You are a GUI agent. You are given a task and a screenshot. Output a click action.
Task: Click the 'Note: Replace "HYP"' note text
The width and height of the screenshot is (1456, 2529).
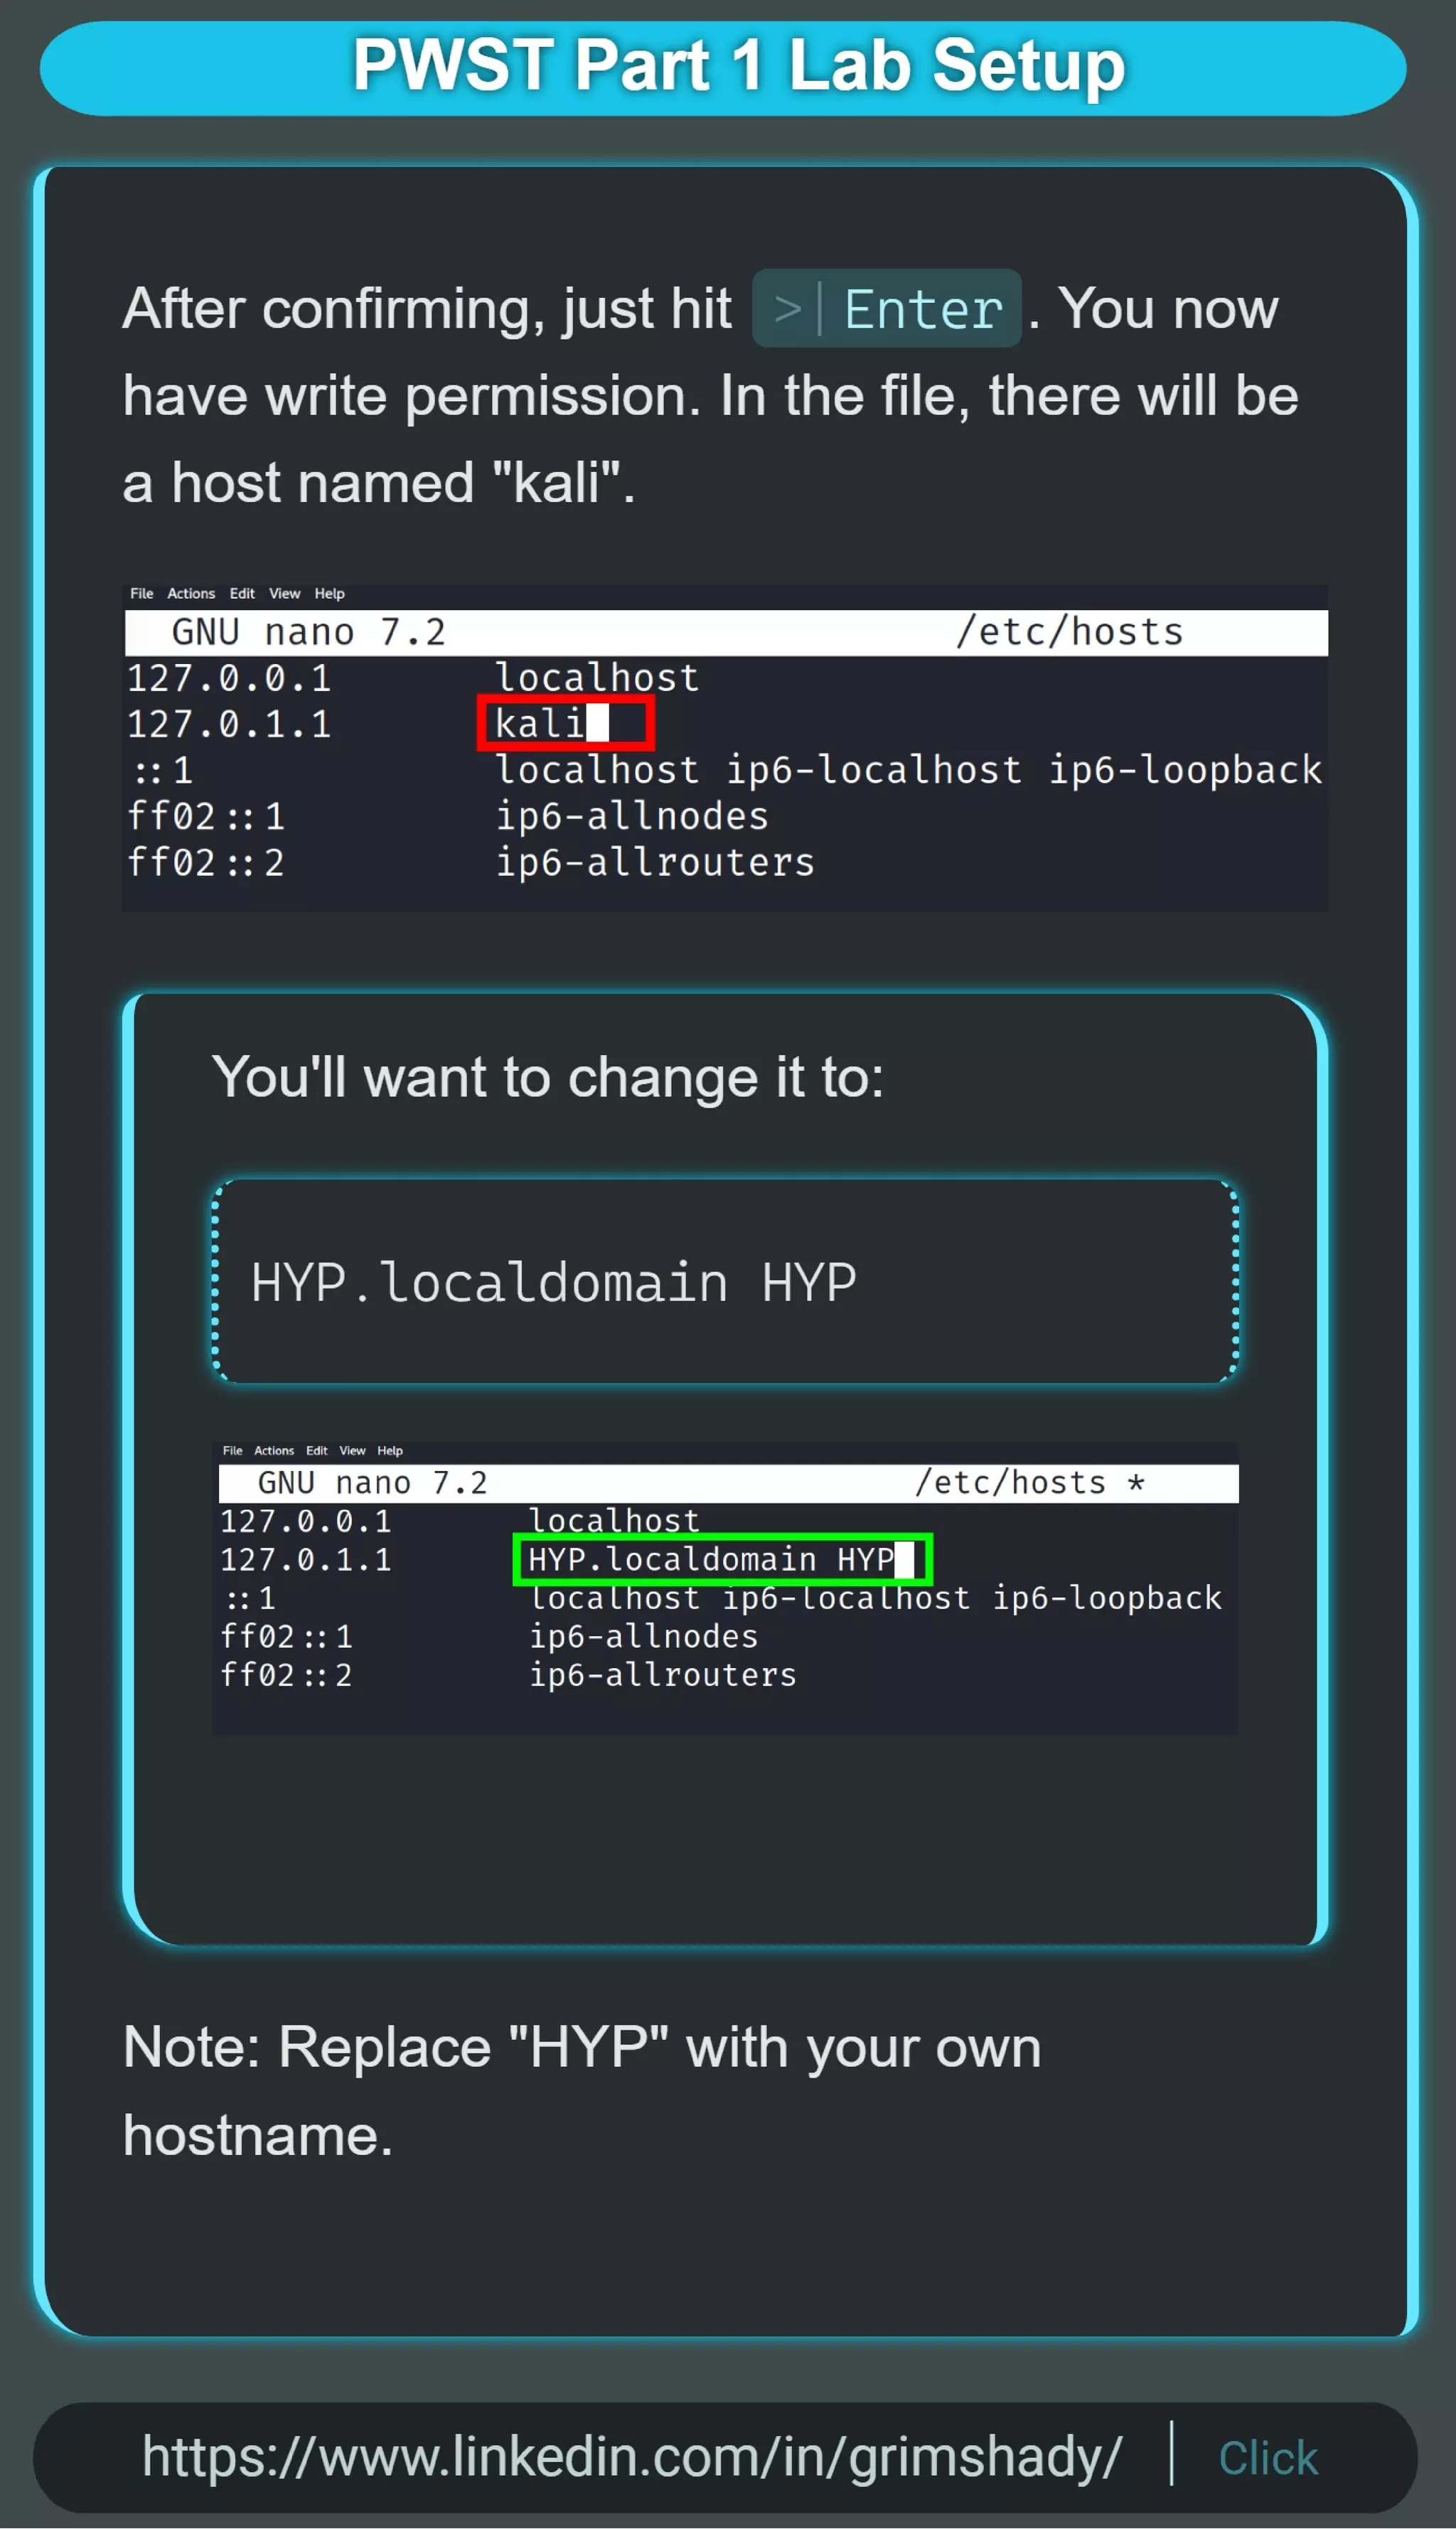[582, 2091]
